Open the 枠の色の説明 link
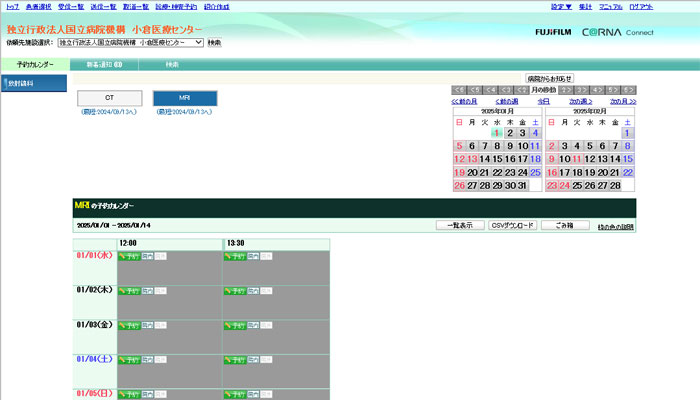This screenshot has width=700, height=400. click(616, 227)
